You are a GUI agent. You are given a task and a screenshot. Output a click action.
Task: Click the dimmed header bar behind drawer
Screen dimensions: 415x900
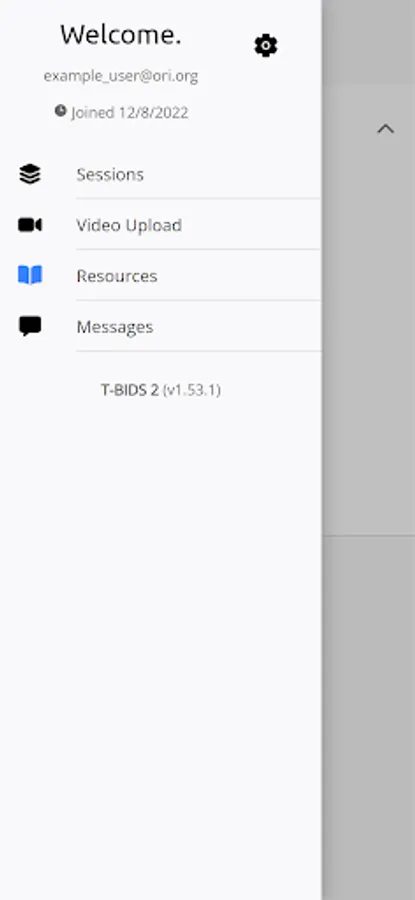point(369,41)
